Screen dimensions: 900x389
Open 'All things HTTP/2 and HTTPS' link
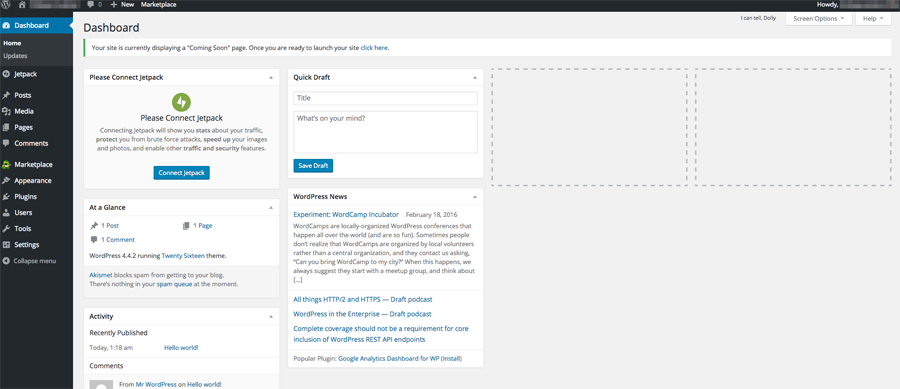[x=363, y=299]
